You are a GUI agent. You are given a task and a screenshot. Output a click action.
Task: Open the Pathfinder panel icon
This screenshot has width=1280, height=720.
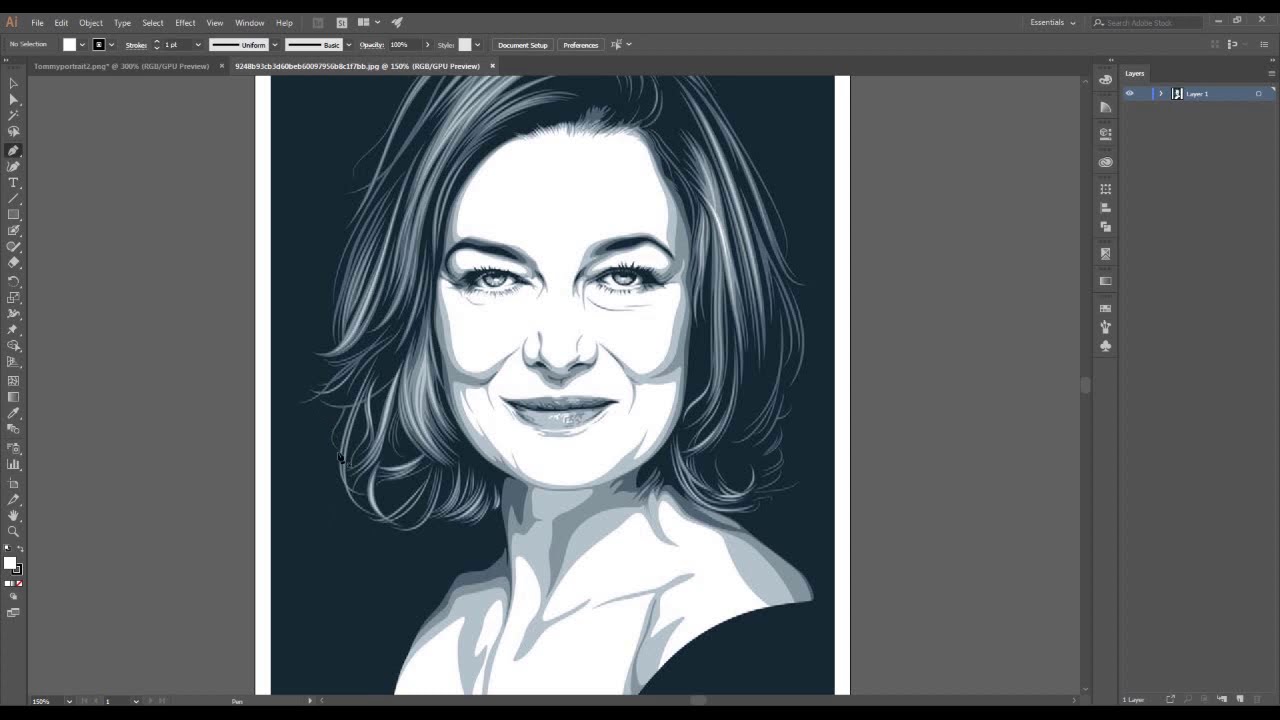(1105, 227)
